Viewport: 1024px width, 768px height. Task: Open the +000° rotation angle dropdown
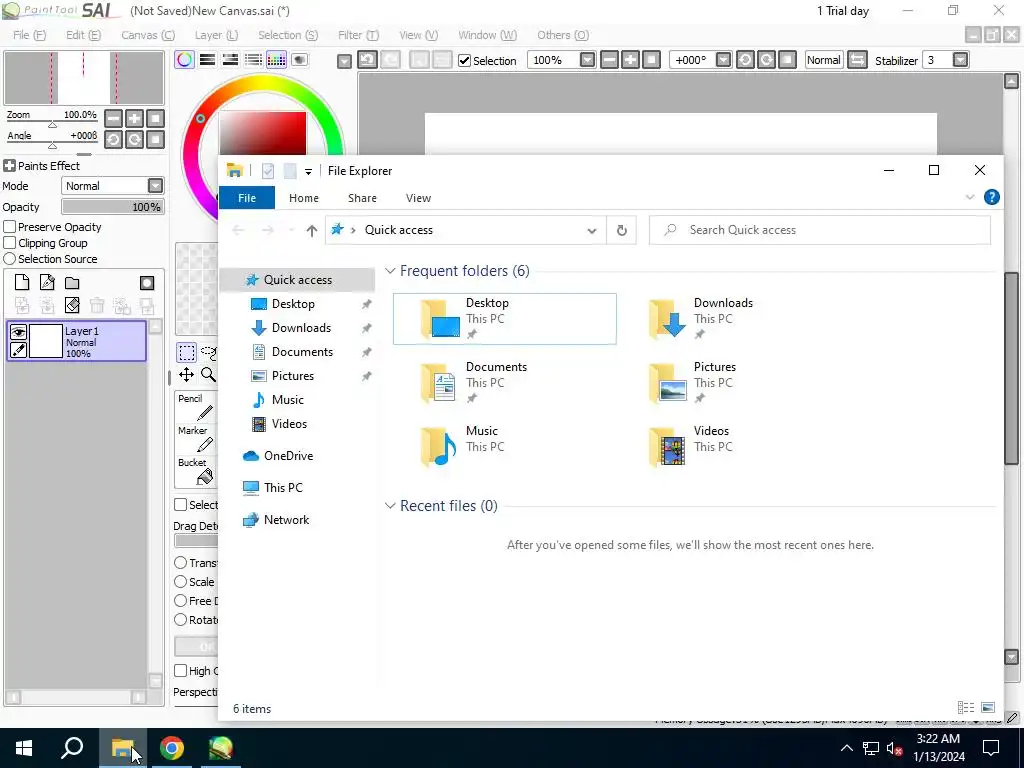(723, 60)
